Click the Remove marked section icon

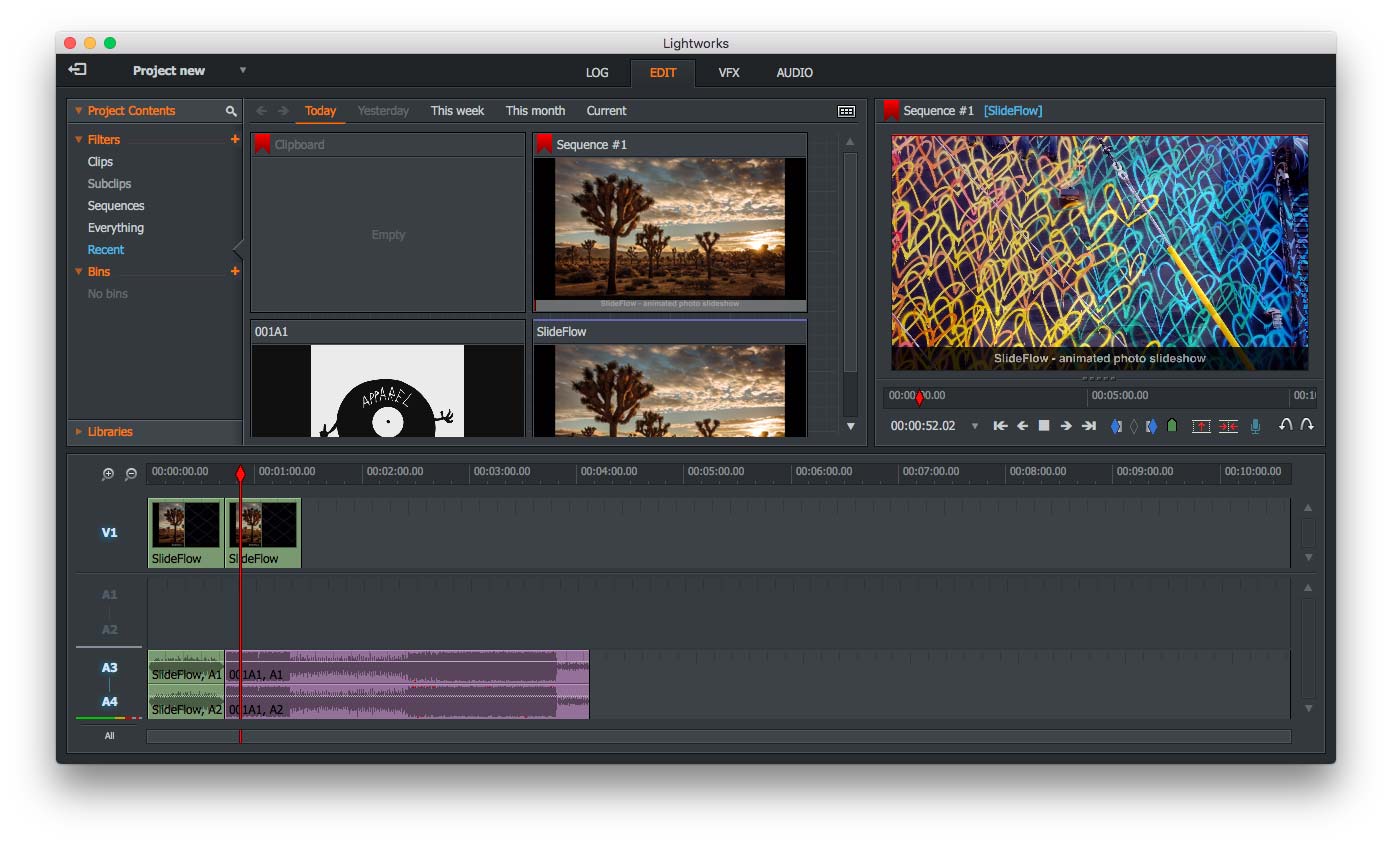point(1201,426)
